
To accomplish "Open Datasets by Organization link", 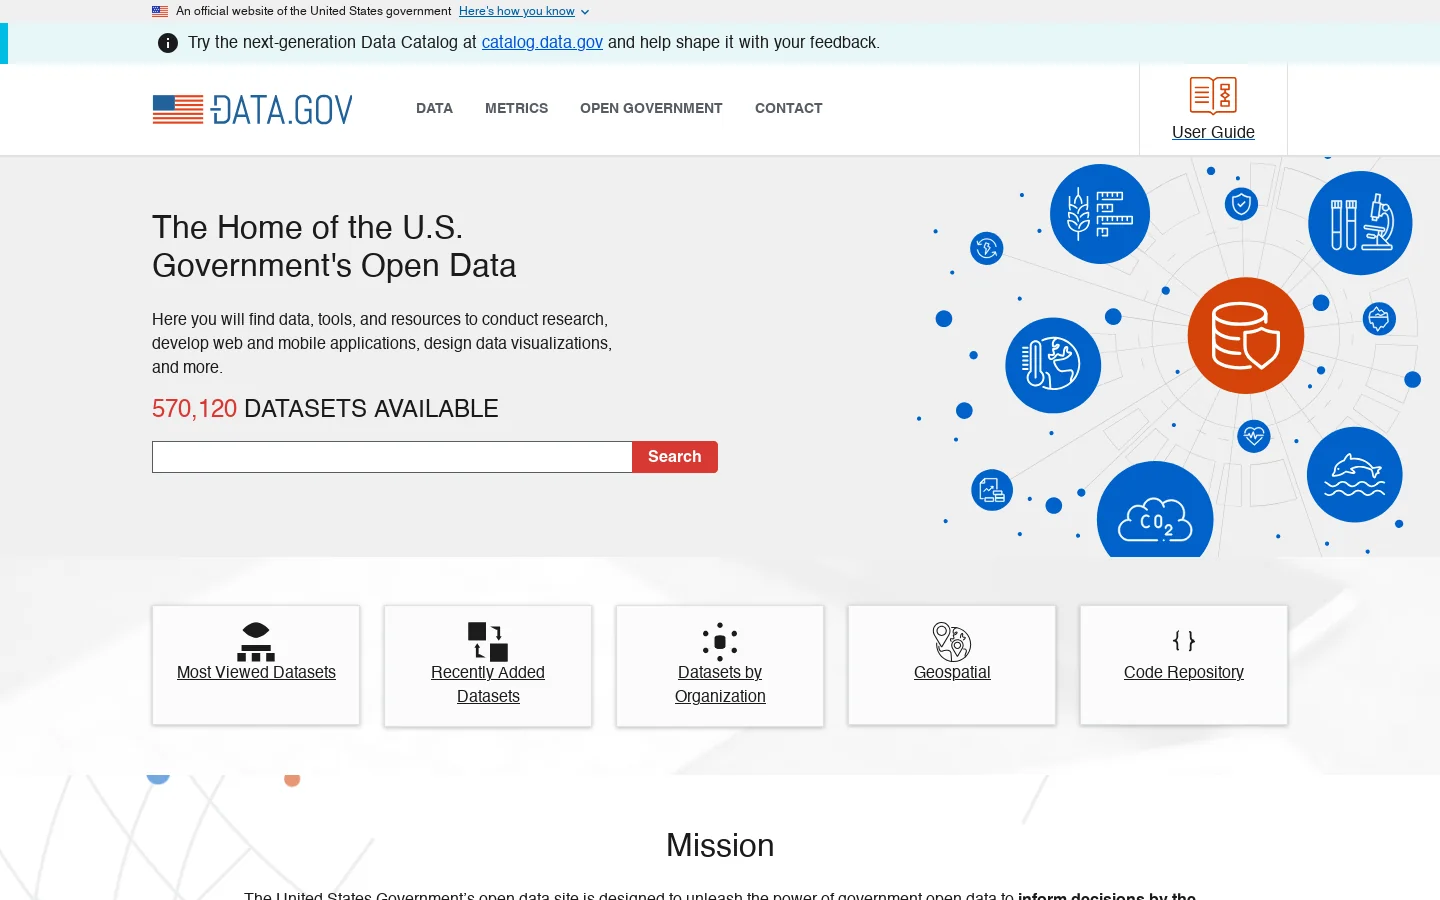I will [x=720, y=684].
